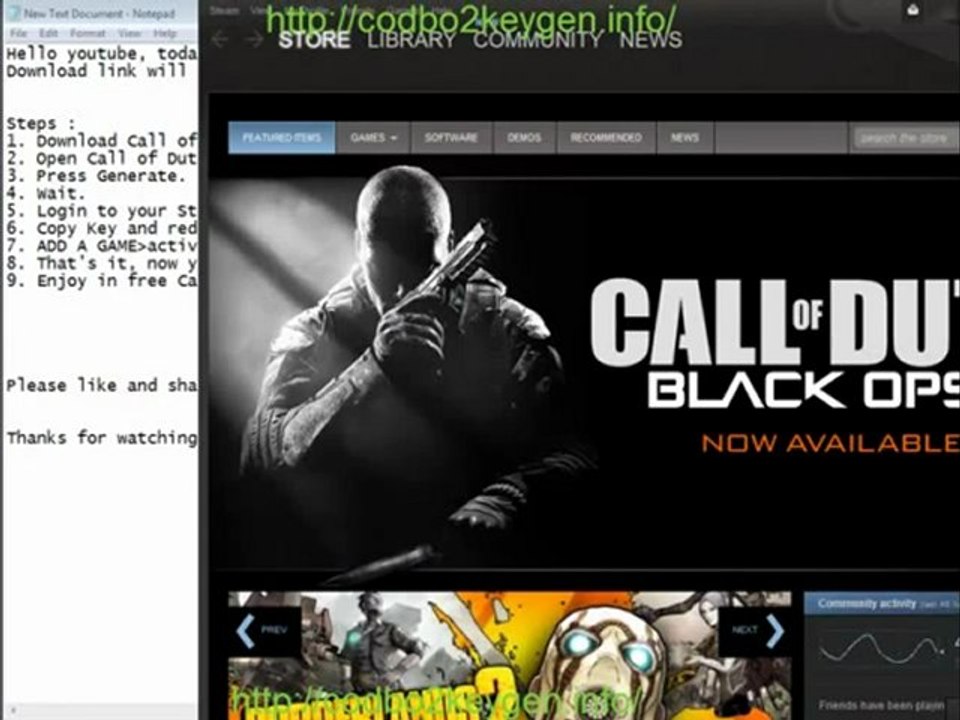Go back with Steam's back arrow
The width and height of the screenshot is (960, 720).
tap(219, 40)
